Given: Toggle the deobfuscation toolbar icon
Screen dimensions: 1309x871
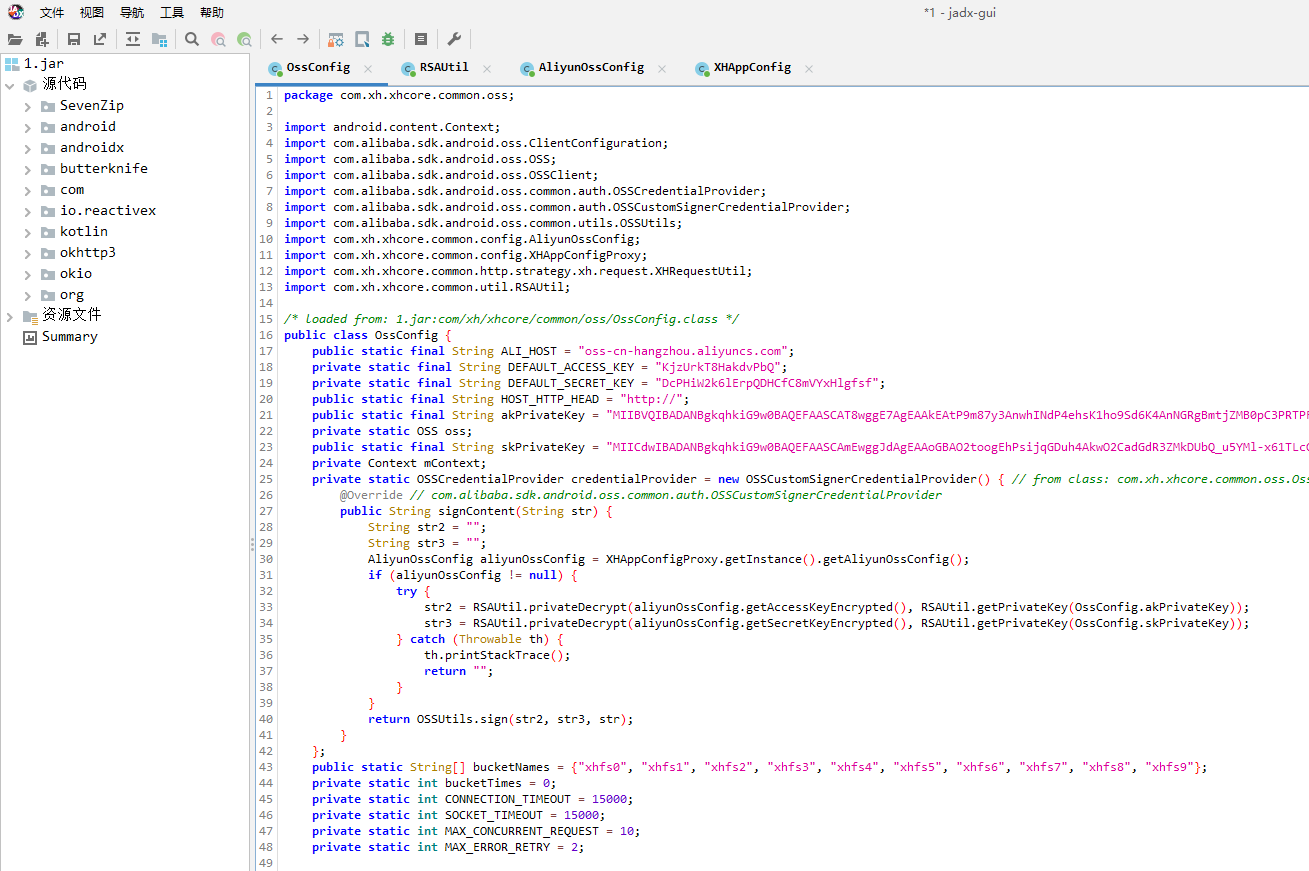Looking at the screenshot, I should [336, 39].
